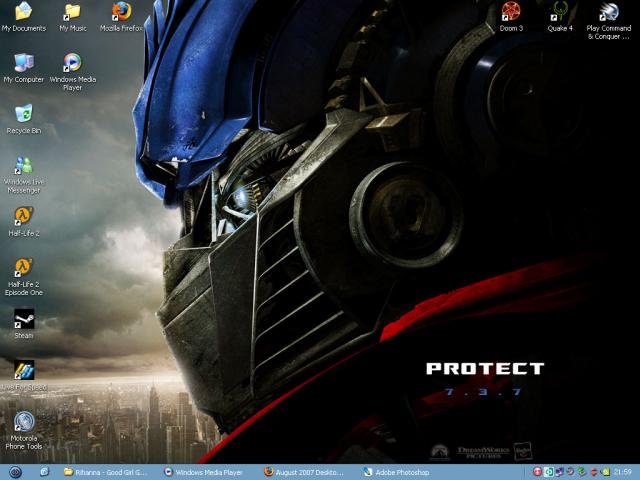Launch the Need For Speed shortcut

(24, 376)
